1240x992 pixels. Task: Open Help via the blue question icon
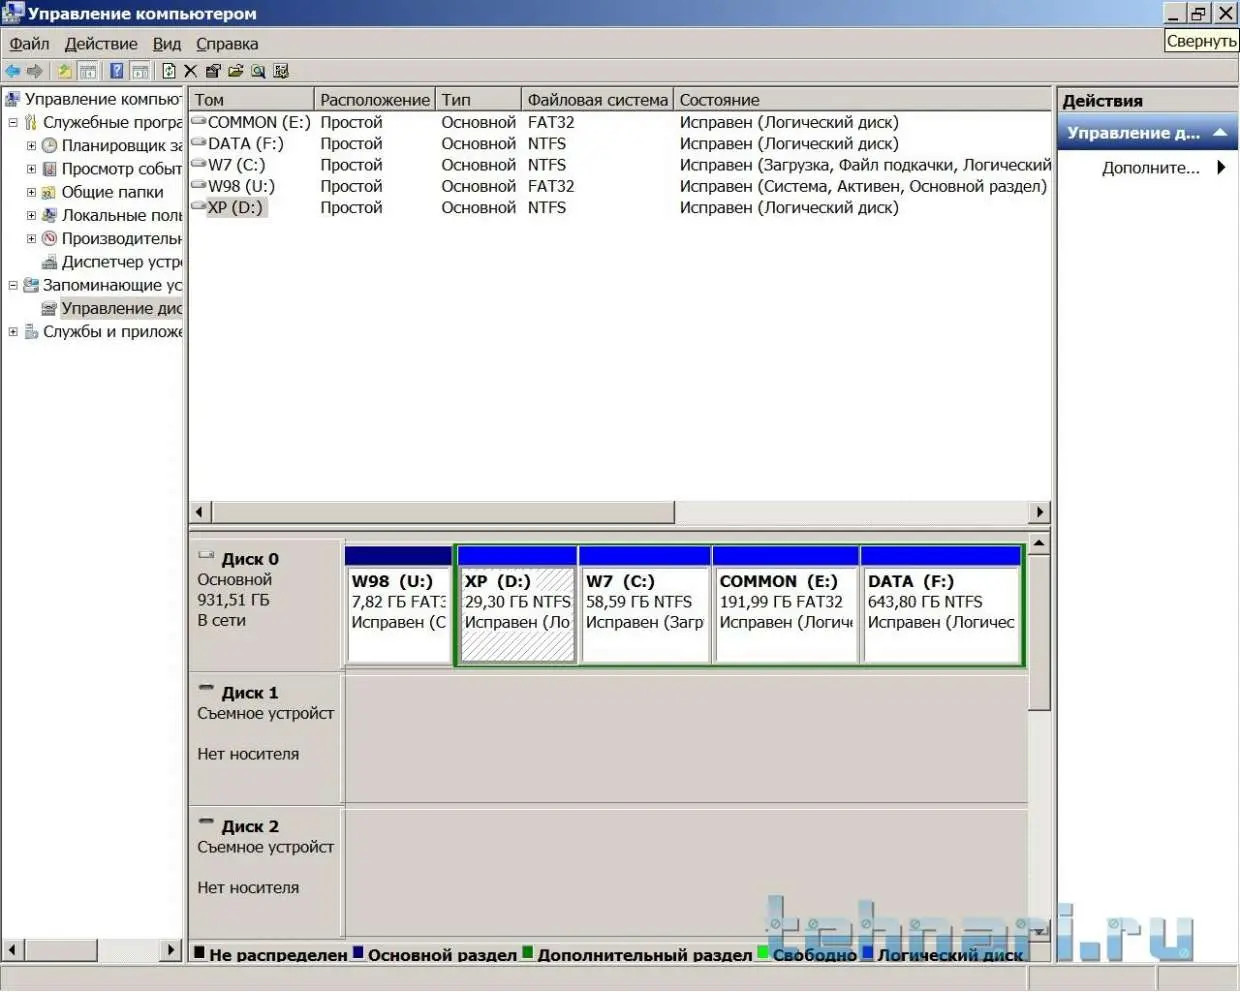117,71
